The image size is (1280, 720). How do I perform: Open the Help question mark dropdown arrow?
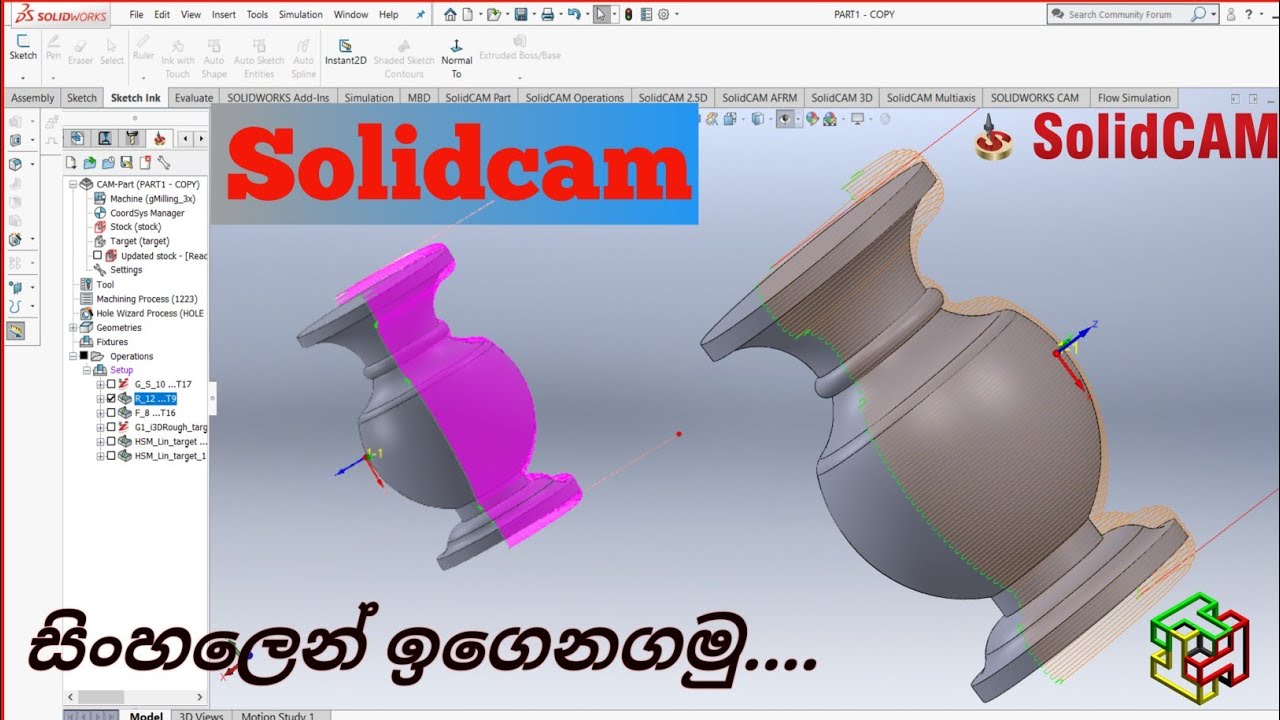tap(1260, 14)
